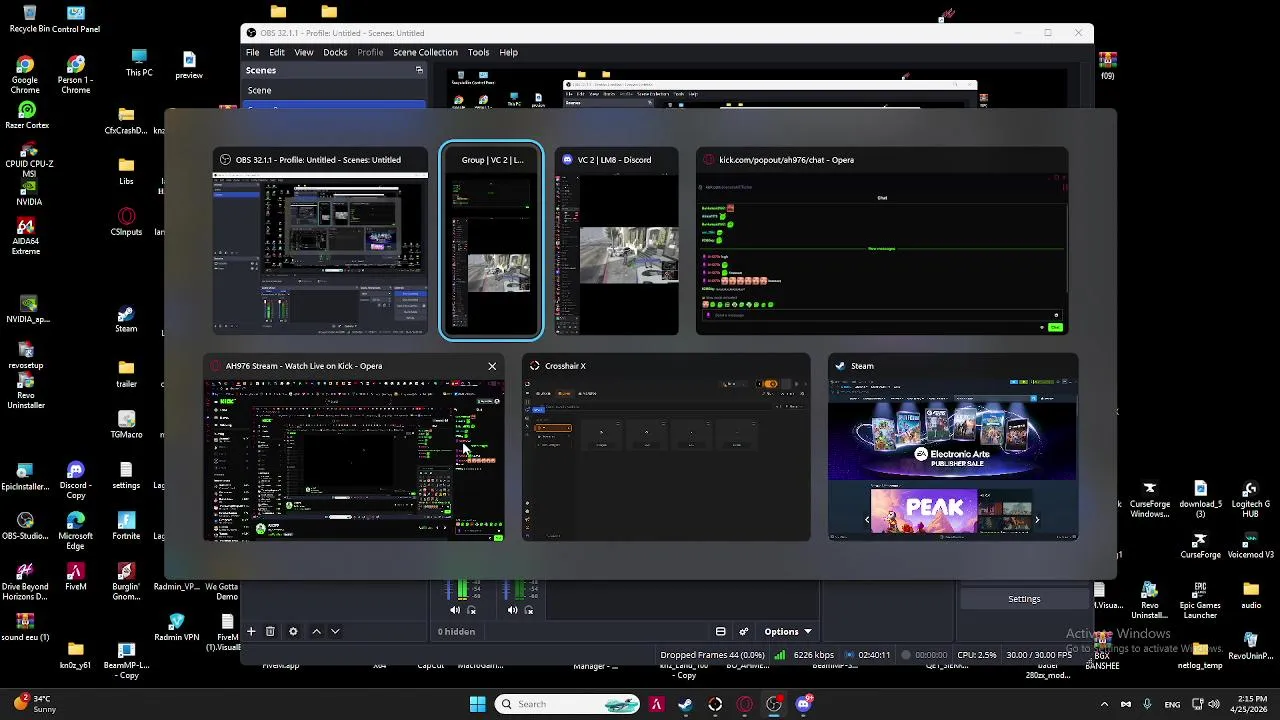This screenshot has height=720, width=1280.
Task: Move scene down with the down arrow
Action: click(335, 631)
